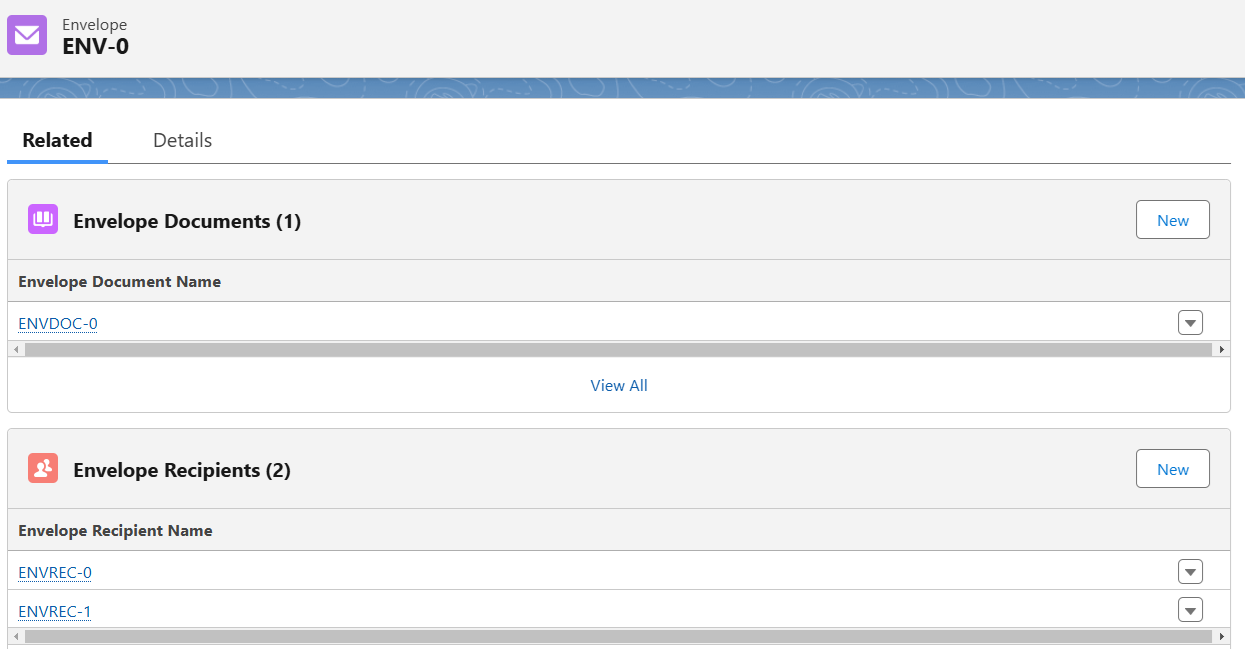Image resolution: width=1245 pixels, height=649 pixels.
Task: Click the Envelope Recipients (2) heading
Action: point(182,470)
